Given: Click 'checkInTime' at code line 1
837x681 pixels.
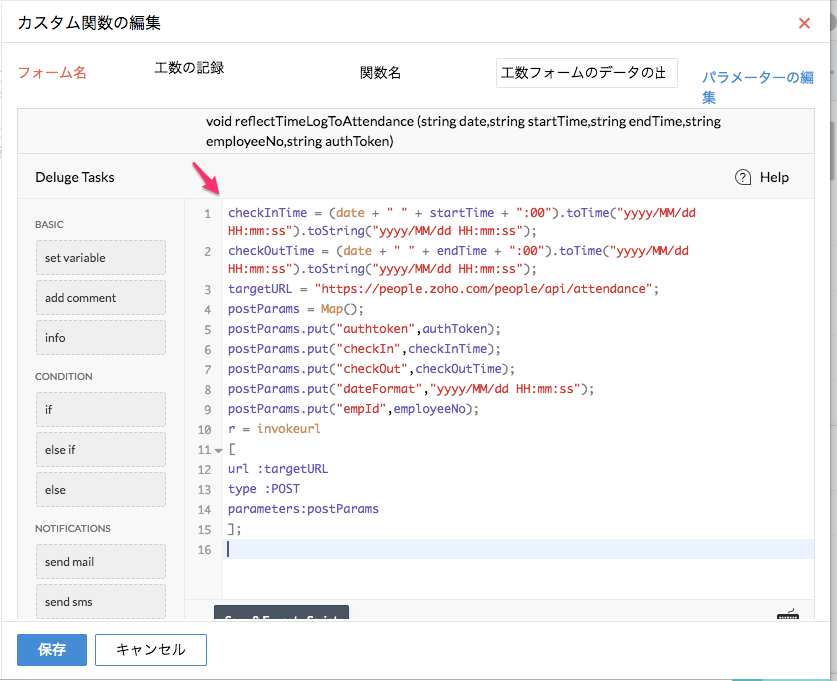Looking at the screenshot, I should [x=267, y=212].
